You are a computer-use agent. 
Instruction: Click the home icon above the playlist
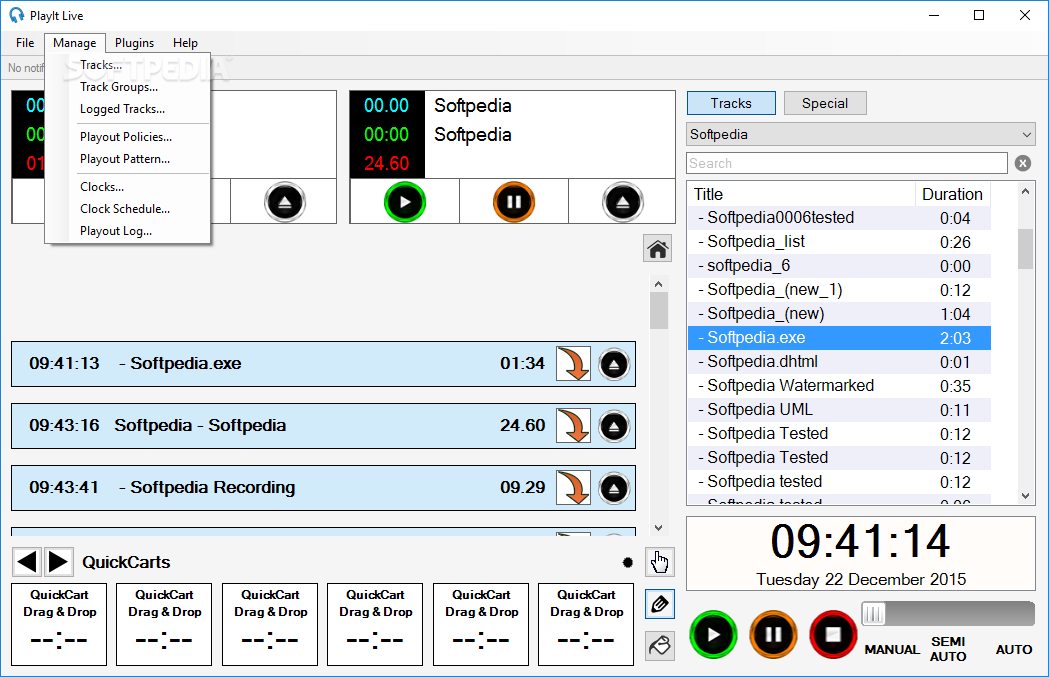coord(658,249)
